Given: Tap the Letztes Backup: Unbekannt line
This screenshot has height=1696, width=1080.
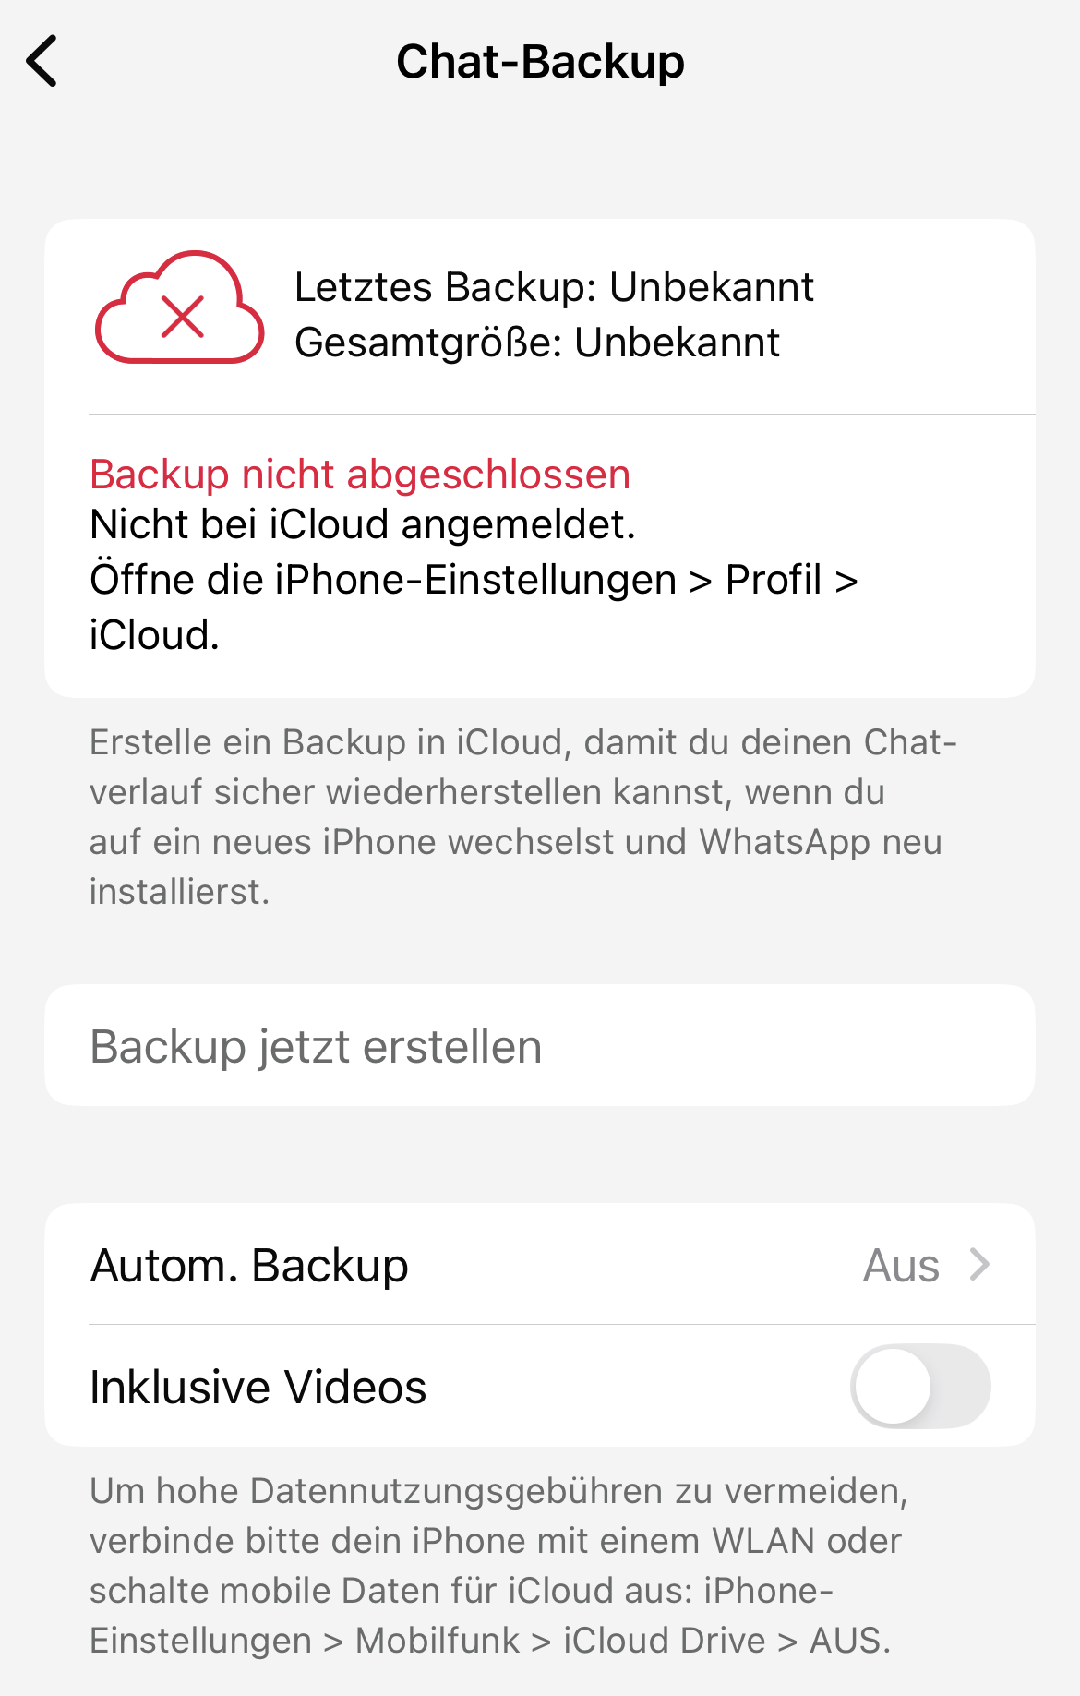Looking at the screenshot, I should (x=554, y=287).
